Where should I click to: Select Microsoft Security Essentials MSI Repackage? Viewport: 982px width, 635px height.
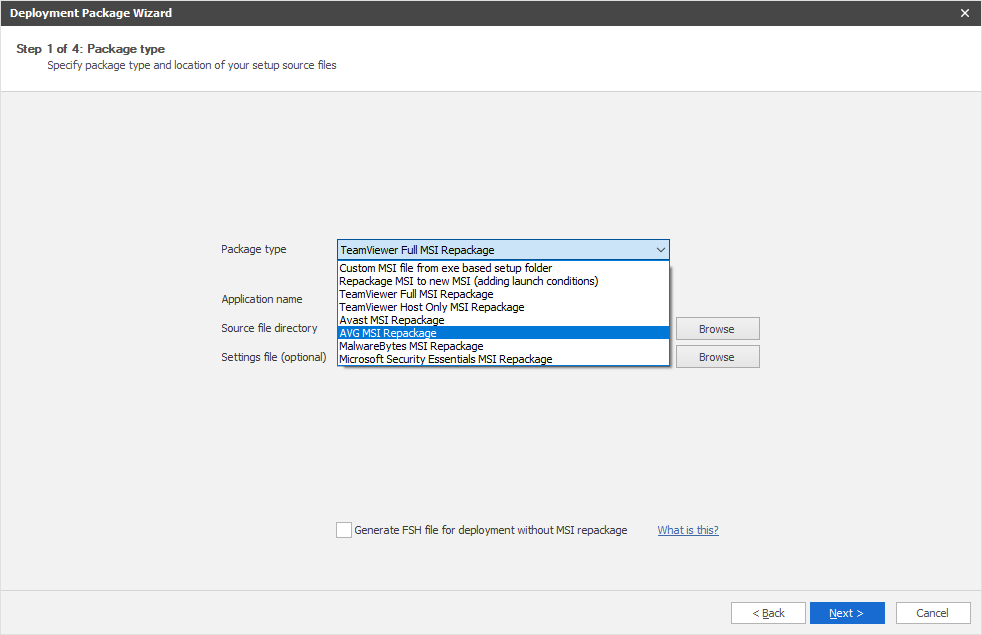[503, 359]
